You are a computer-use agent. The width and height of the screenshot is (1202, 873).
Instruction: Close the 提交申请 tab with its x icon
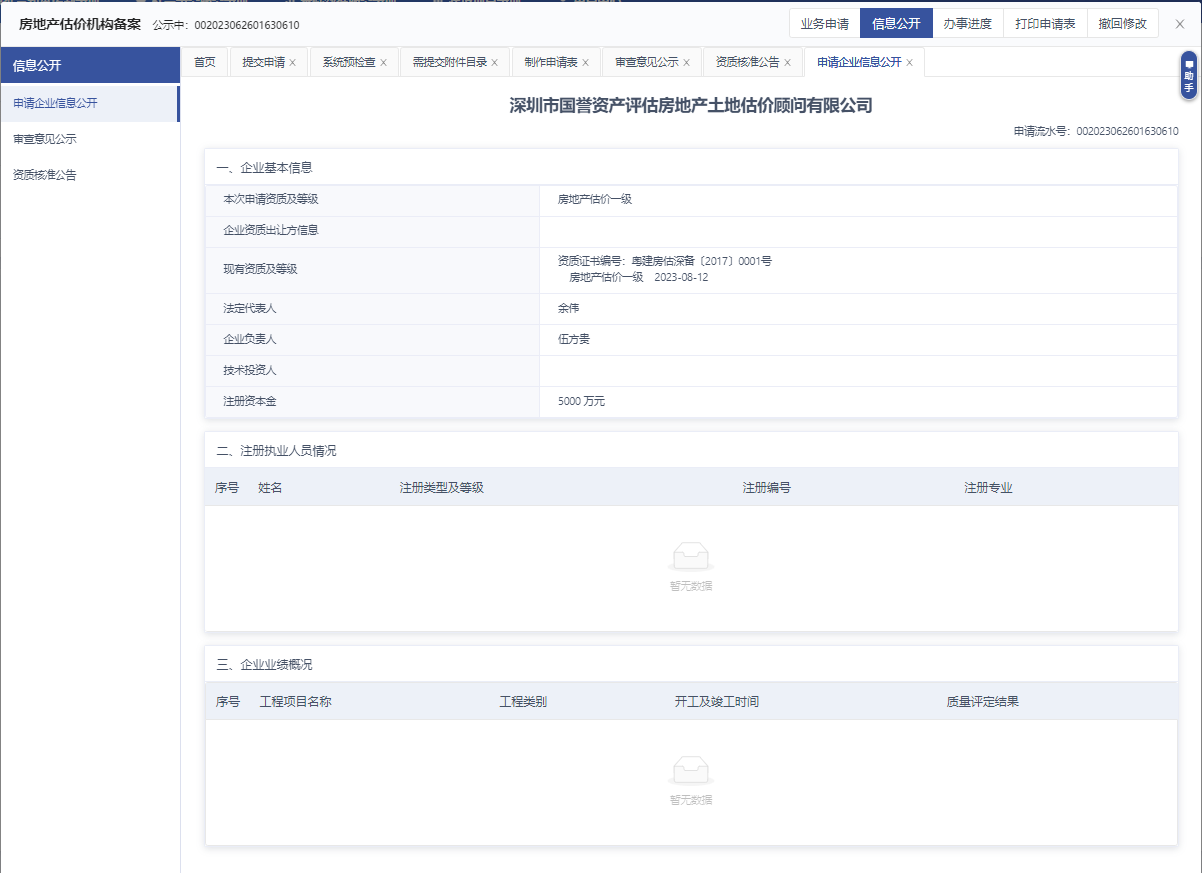point(293,63)
